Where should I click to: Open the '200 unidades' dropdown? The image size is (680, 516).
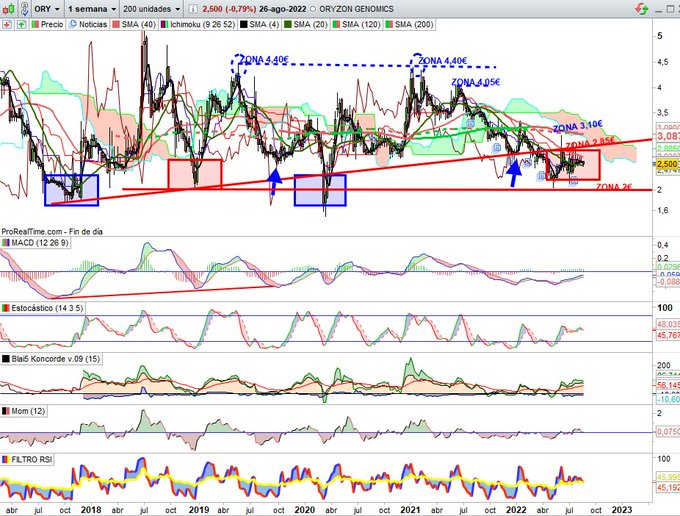click(151, 9)
